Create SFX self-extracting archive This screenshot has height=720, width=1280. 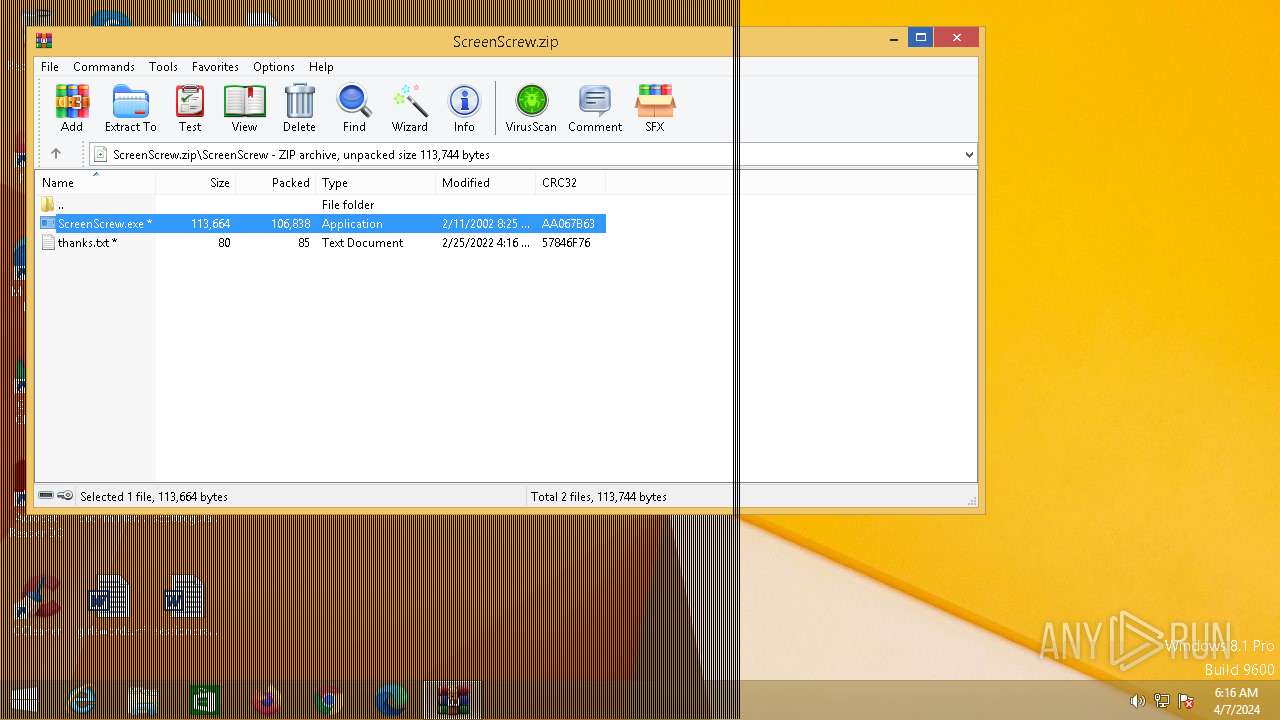pyautogui.click(x=655, y=108)
